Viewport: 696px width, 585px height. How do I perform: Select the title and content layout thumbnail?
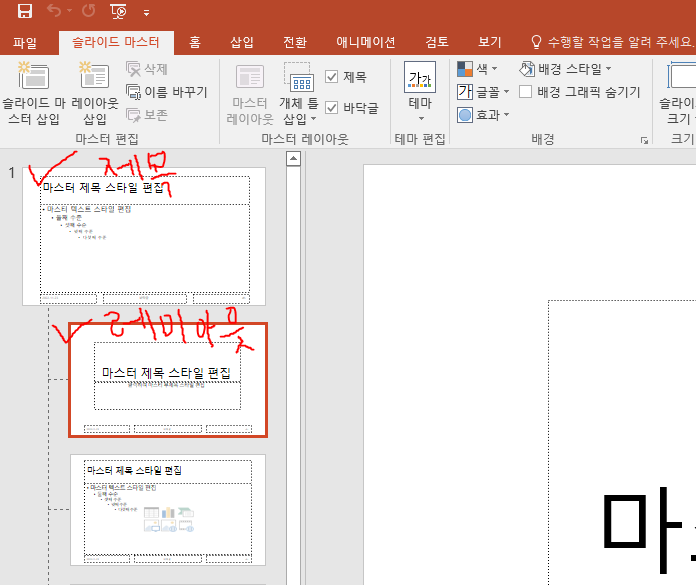pyautogui.click(x=168, y=510)
